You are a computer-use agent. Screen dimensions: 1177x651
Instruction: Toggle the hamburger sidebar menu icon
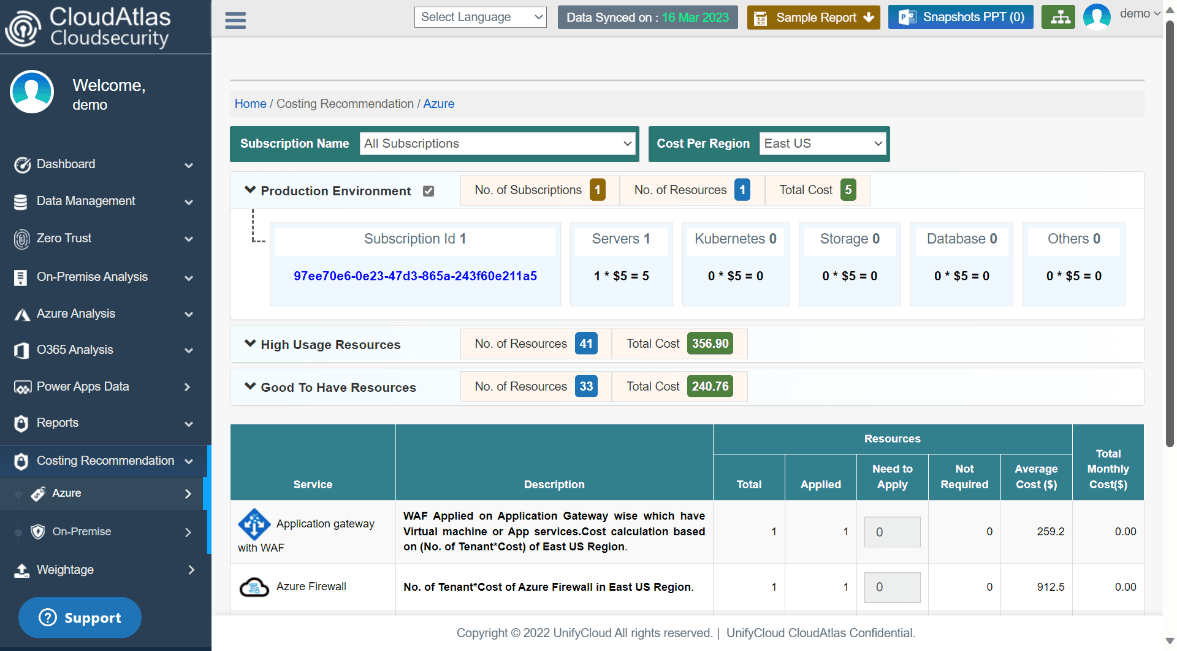pyautogui.click(x=235, y=20)
